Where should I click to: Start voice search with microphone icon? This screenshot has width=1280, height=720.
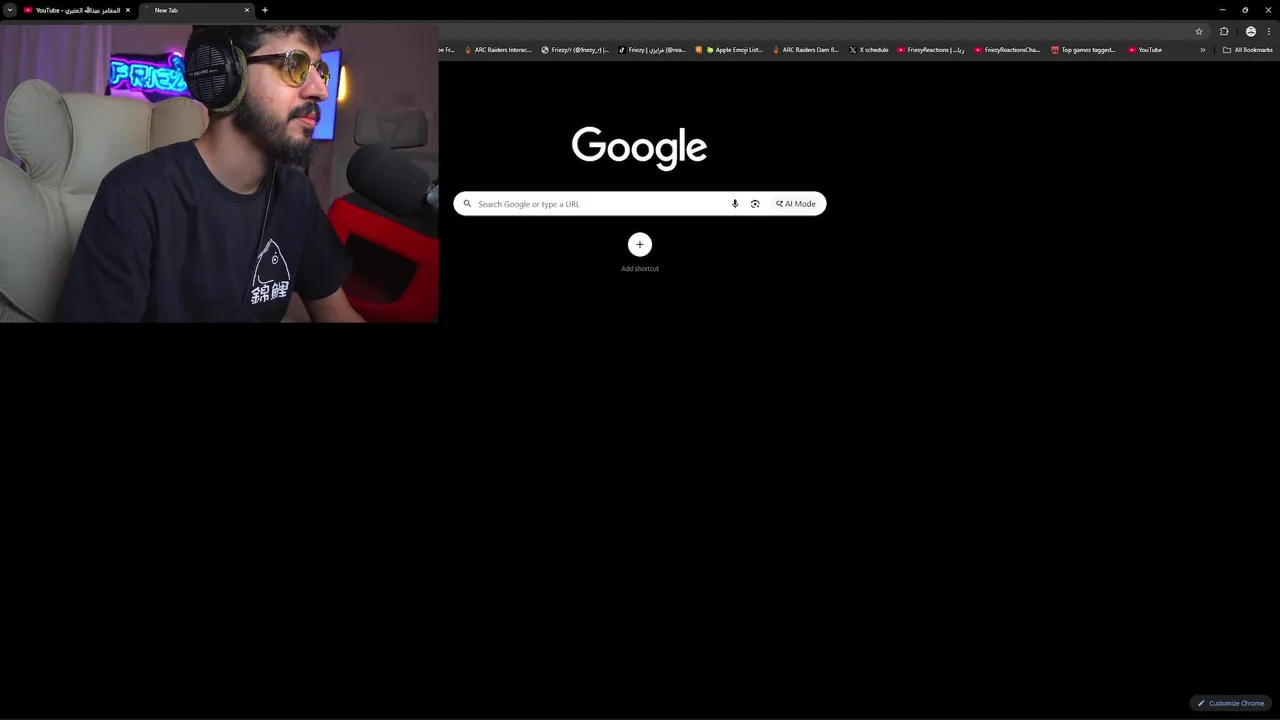pyautogui.click(x=735, y=204)
